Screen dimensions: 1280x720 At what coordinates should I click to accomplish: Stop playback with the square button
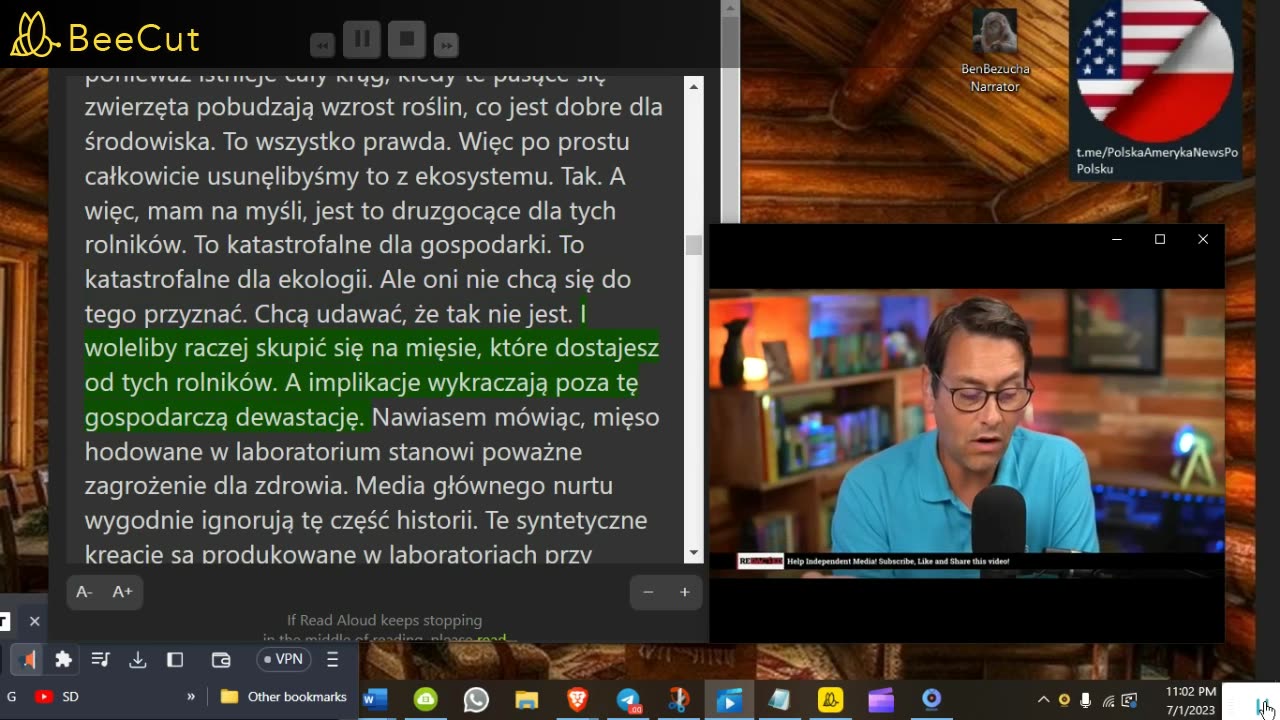coord(407,39)
